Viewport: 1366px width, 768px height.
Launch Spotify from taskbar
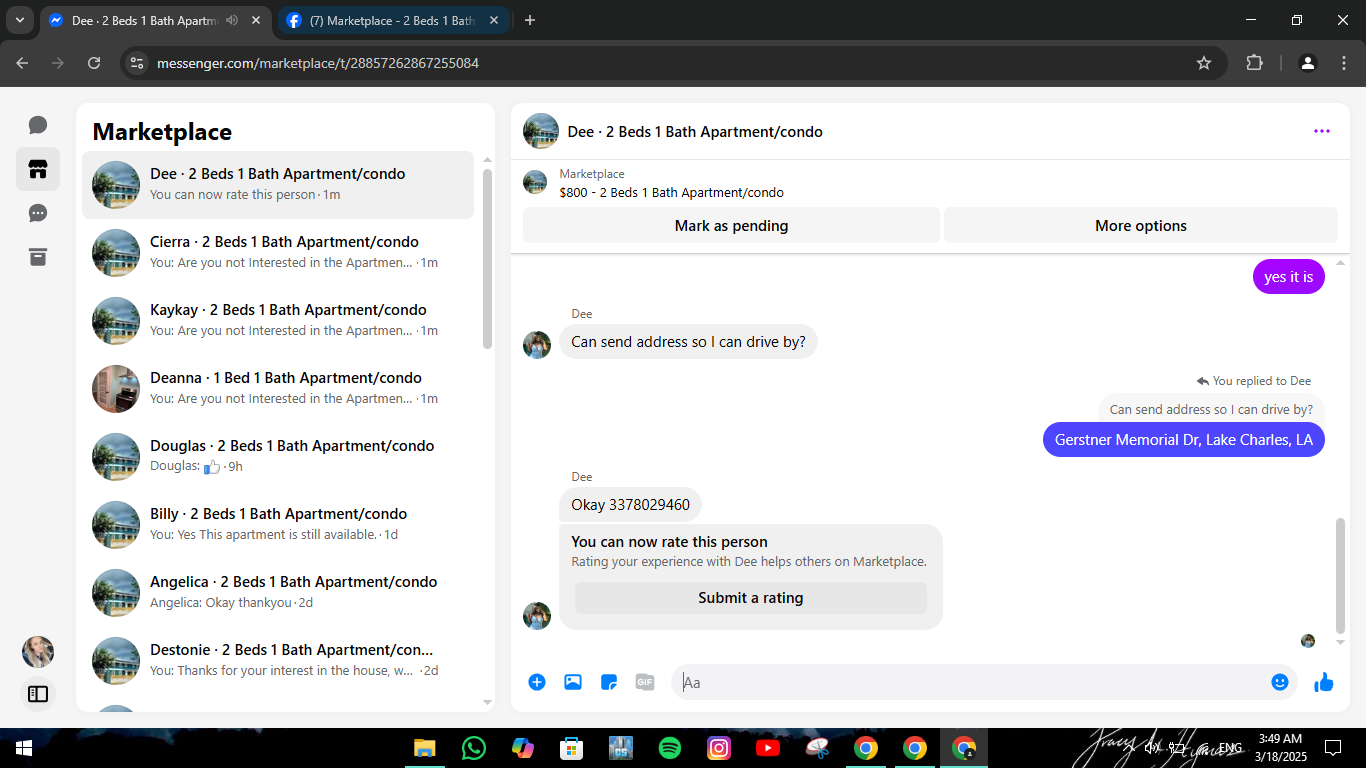coord(670,747)
